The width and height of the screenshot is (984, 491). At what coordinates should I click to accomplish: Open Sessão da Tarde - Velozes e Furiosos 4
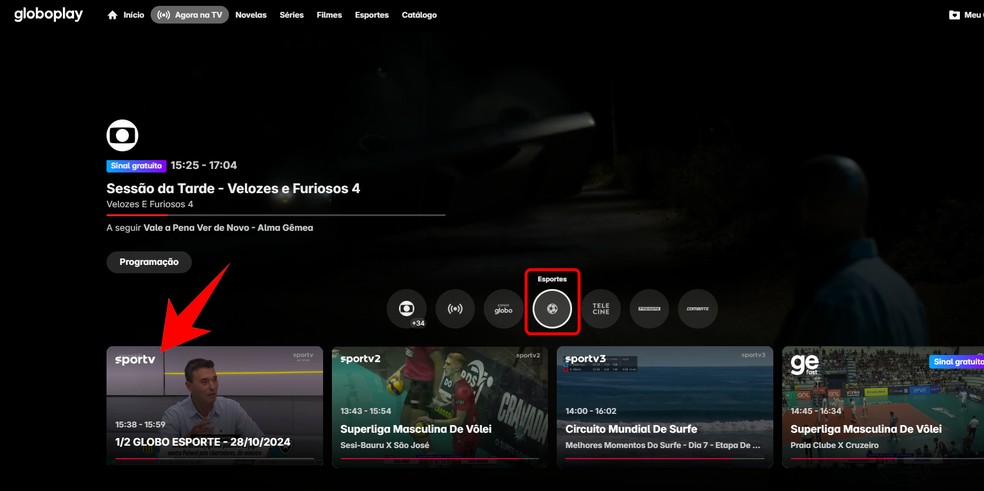pos(233,188)
